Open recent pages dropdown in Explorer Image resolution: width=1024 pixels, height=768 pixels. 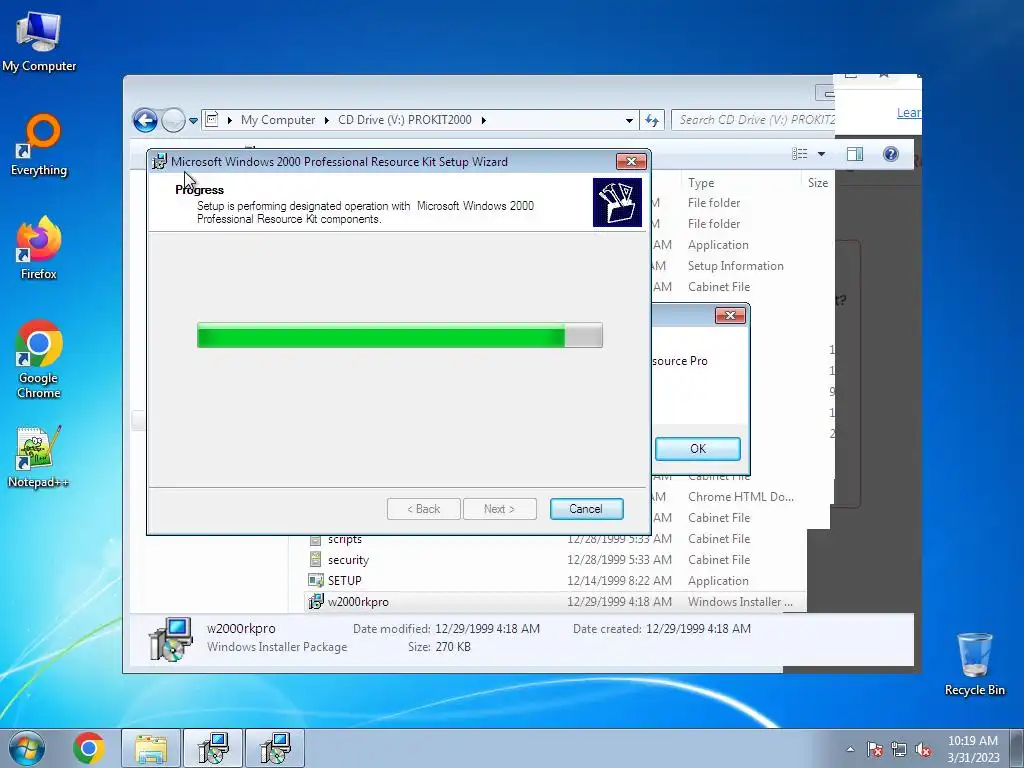point(193,121)
